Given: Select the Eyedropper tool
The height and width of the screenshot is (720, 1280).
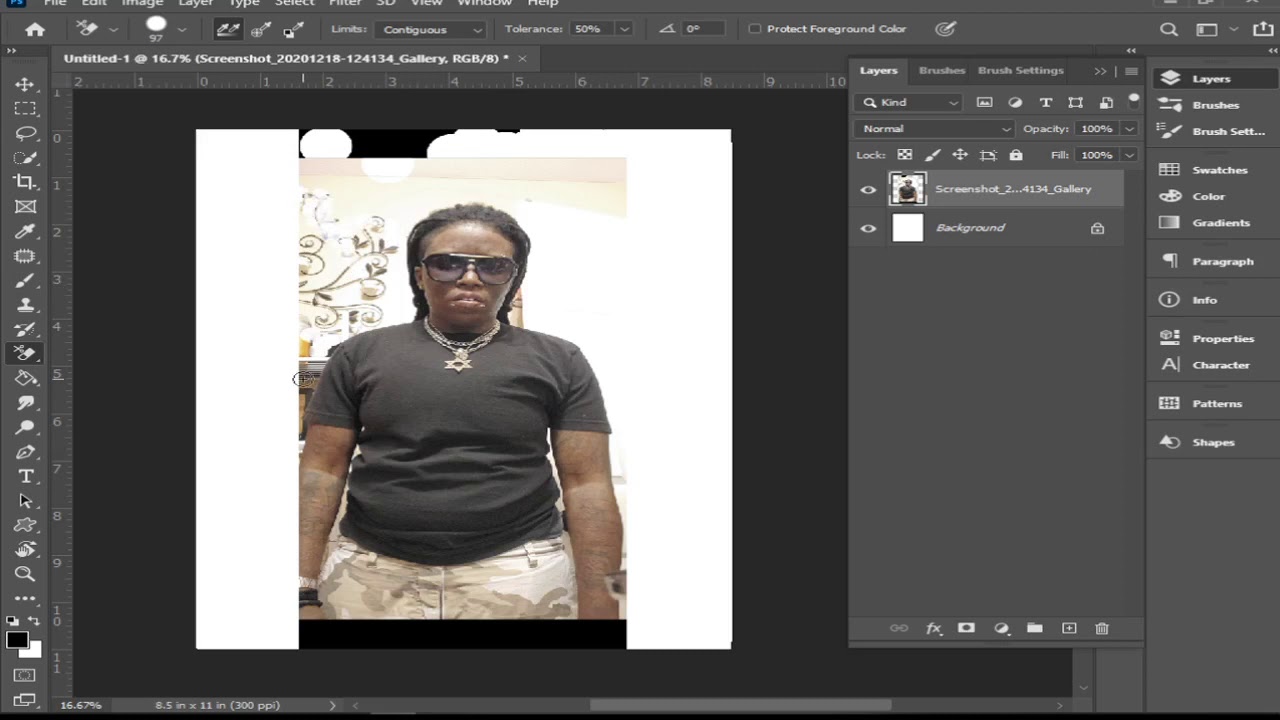Looking at the screenshot, I should click(x=25, y=231).
